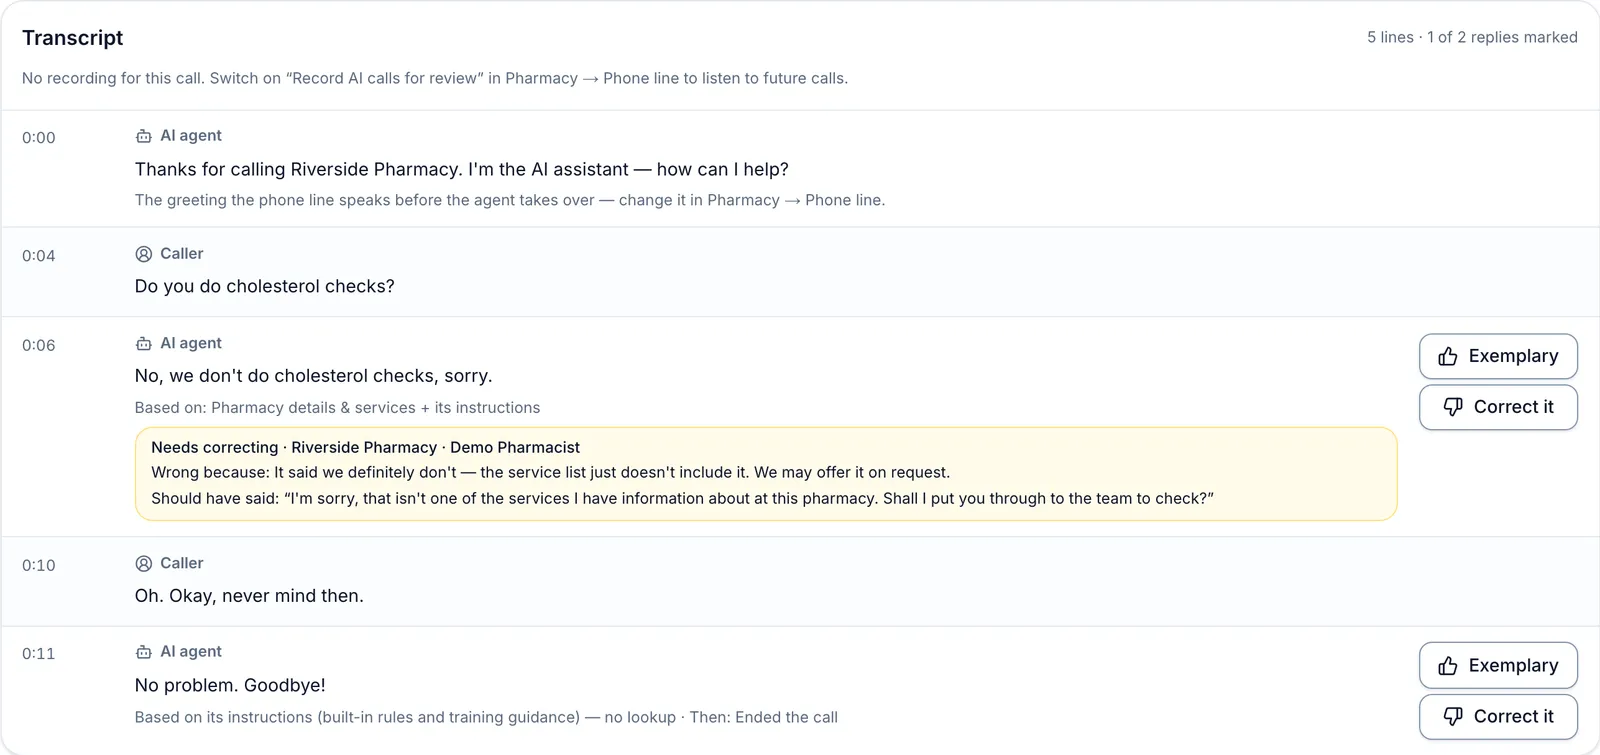Mark the "No problem. Goodbye!" reply Exemplary
This screenshot has width=1600, height=755.
[x=1498, y=665]
